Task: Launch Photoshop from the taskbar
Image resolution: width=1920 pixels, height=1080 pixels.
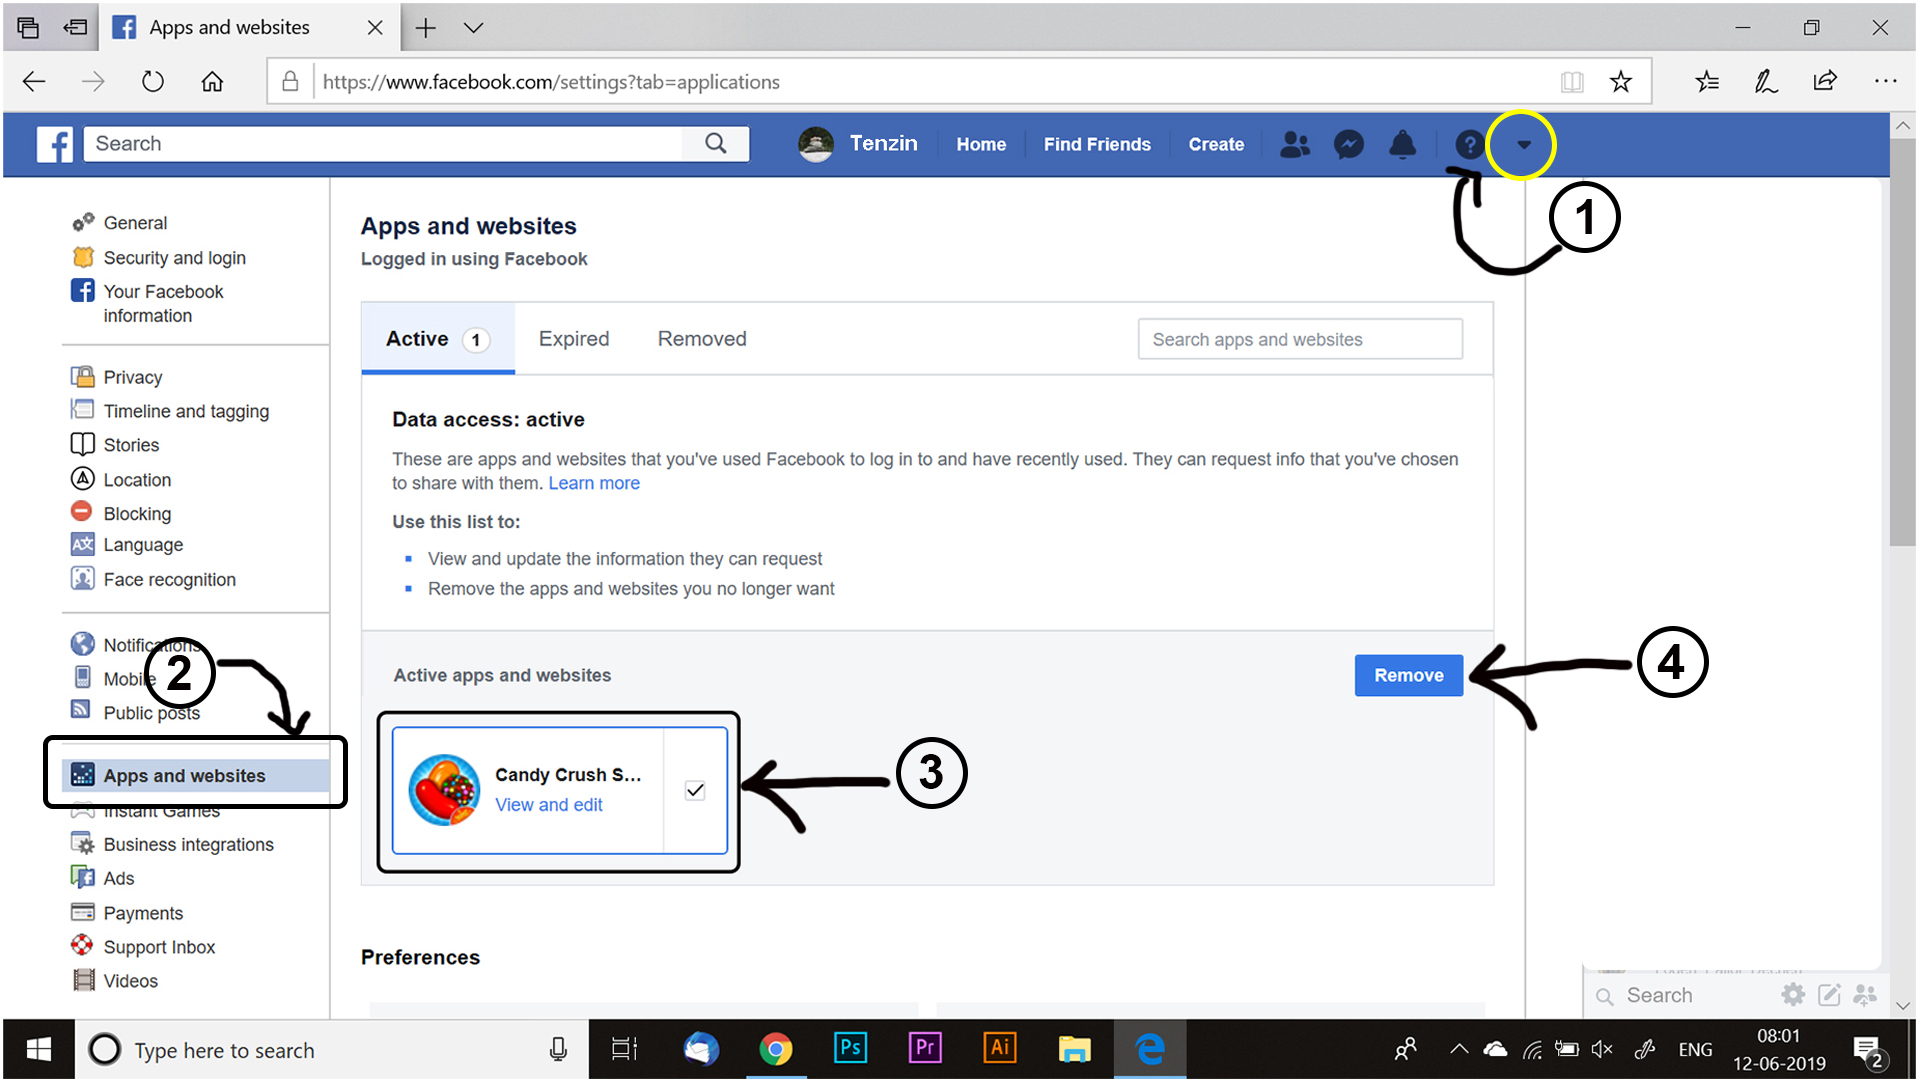Action: [x=850, y=1049]
